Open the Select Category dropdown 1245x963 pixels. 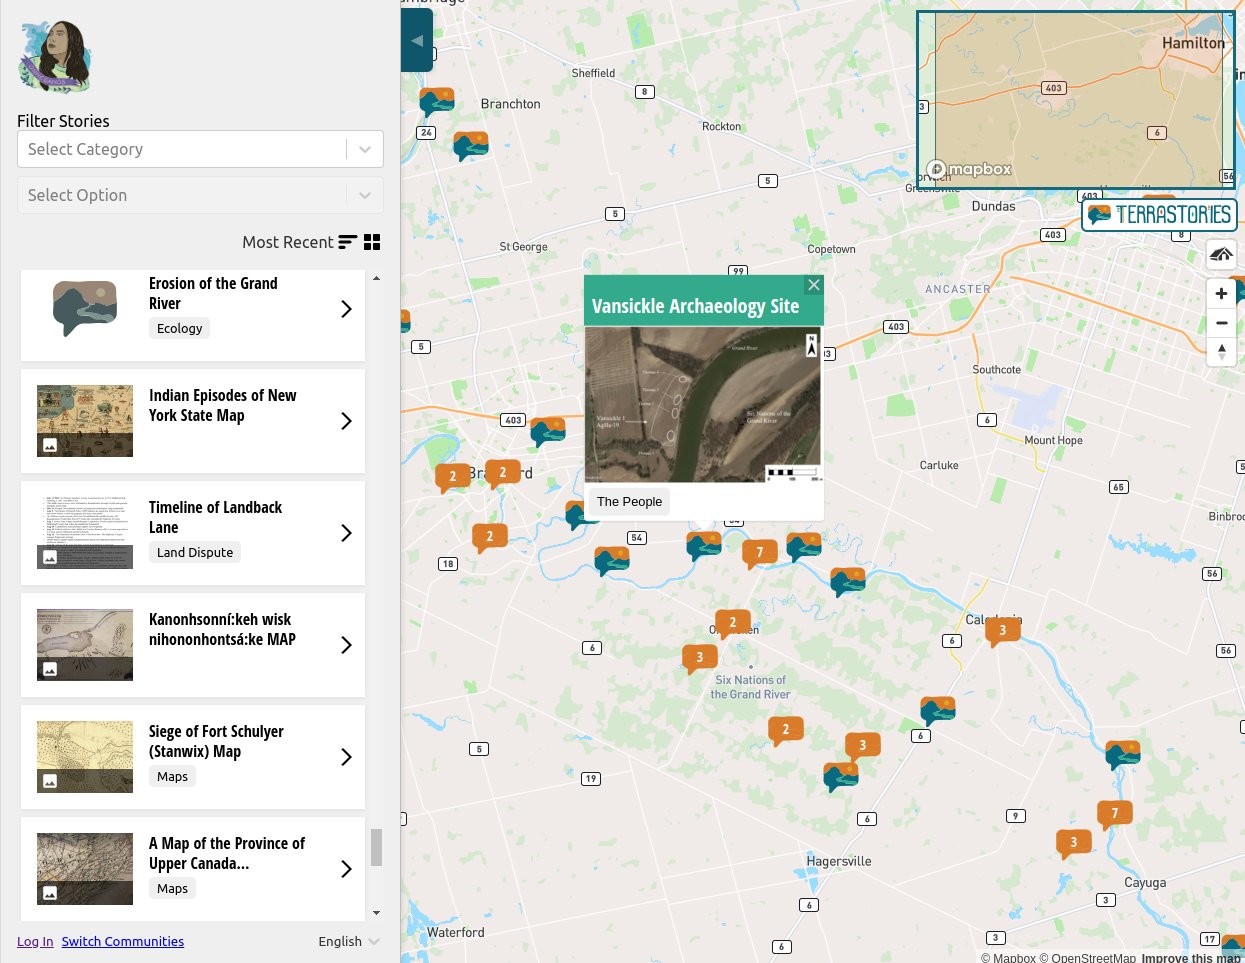tap(200, 149)
